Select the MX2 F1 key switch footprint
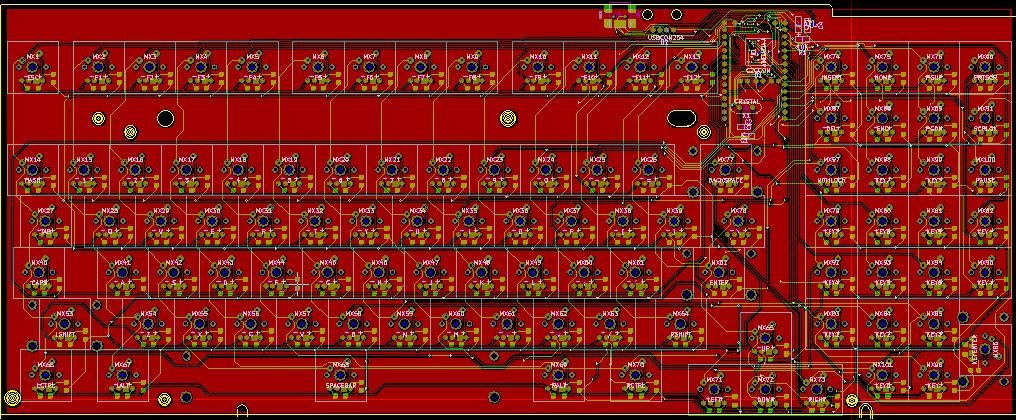 (x=98, y=68)
